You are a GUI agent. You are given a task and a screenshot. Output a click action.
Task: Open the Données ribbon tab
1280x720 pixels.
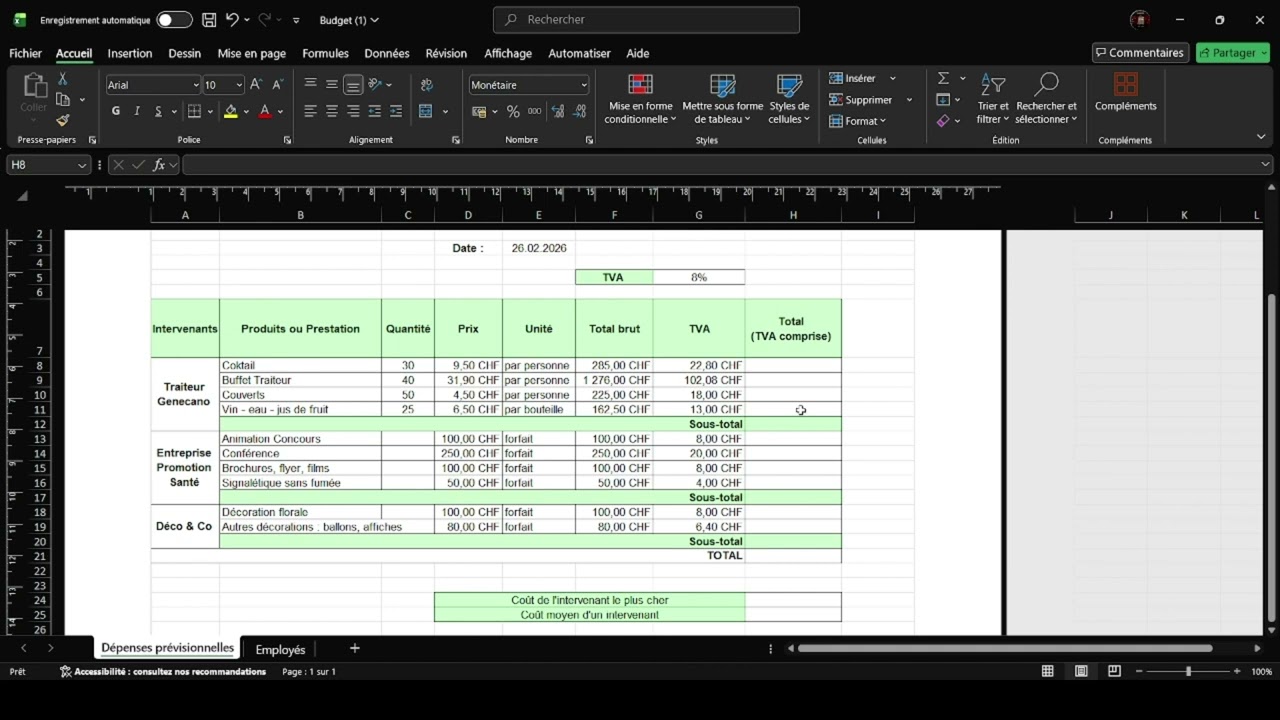coord(387,53)
